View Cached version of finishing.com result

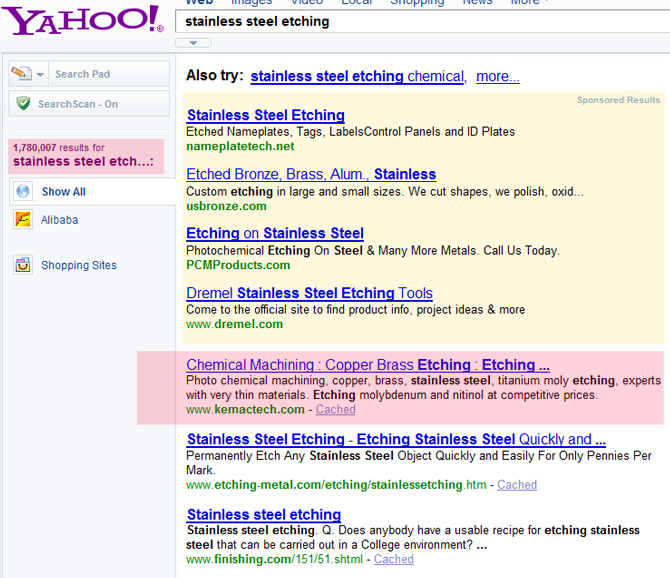click(x=393, y=559)
